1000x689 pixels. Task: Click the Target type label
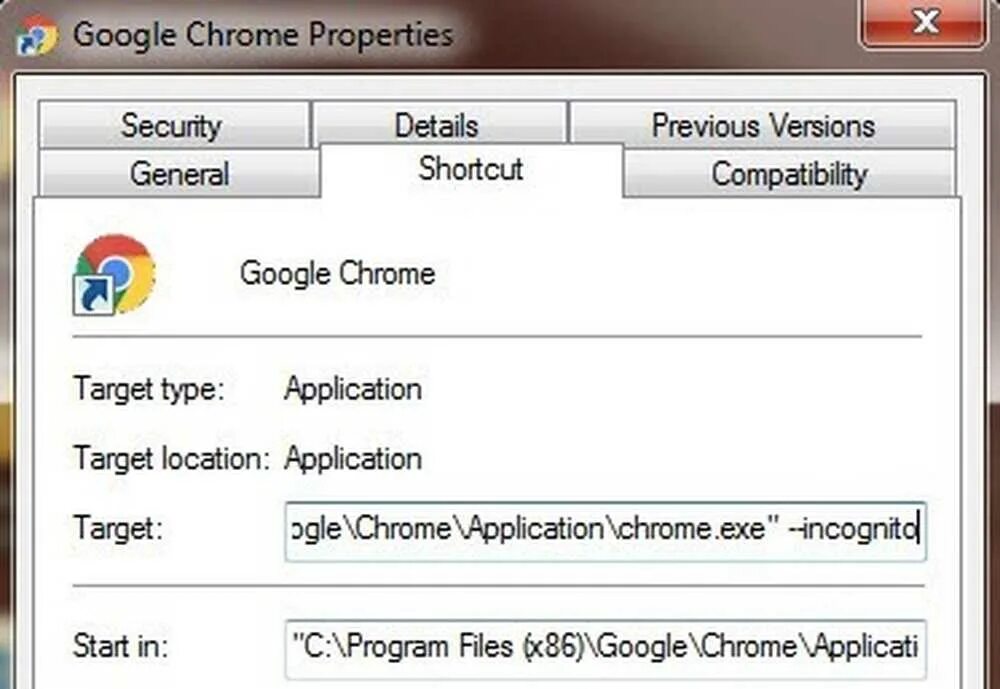coord(149,389)
